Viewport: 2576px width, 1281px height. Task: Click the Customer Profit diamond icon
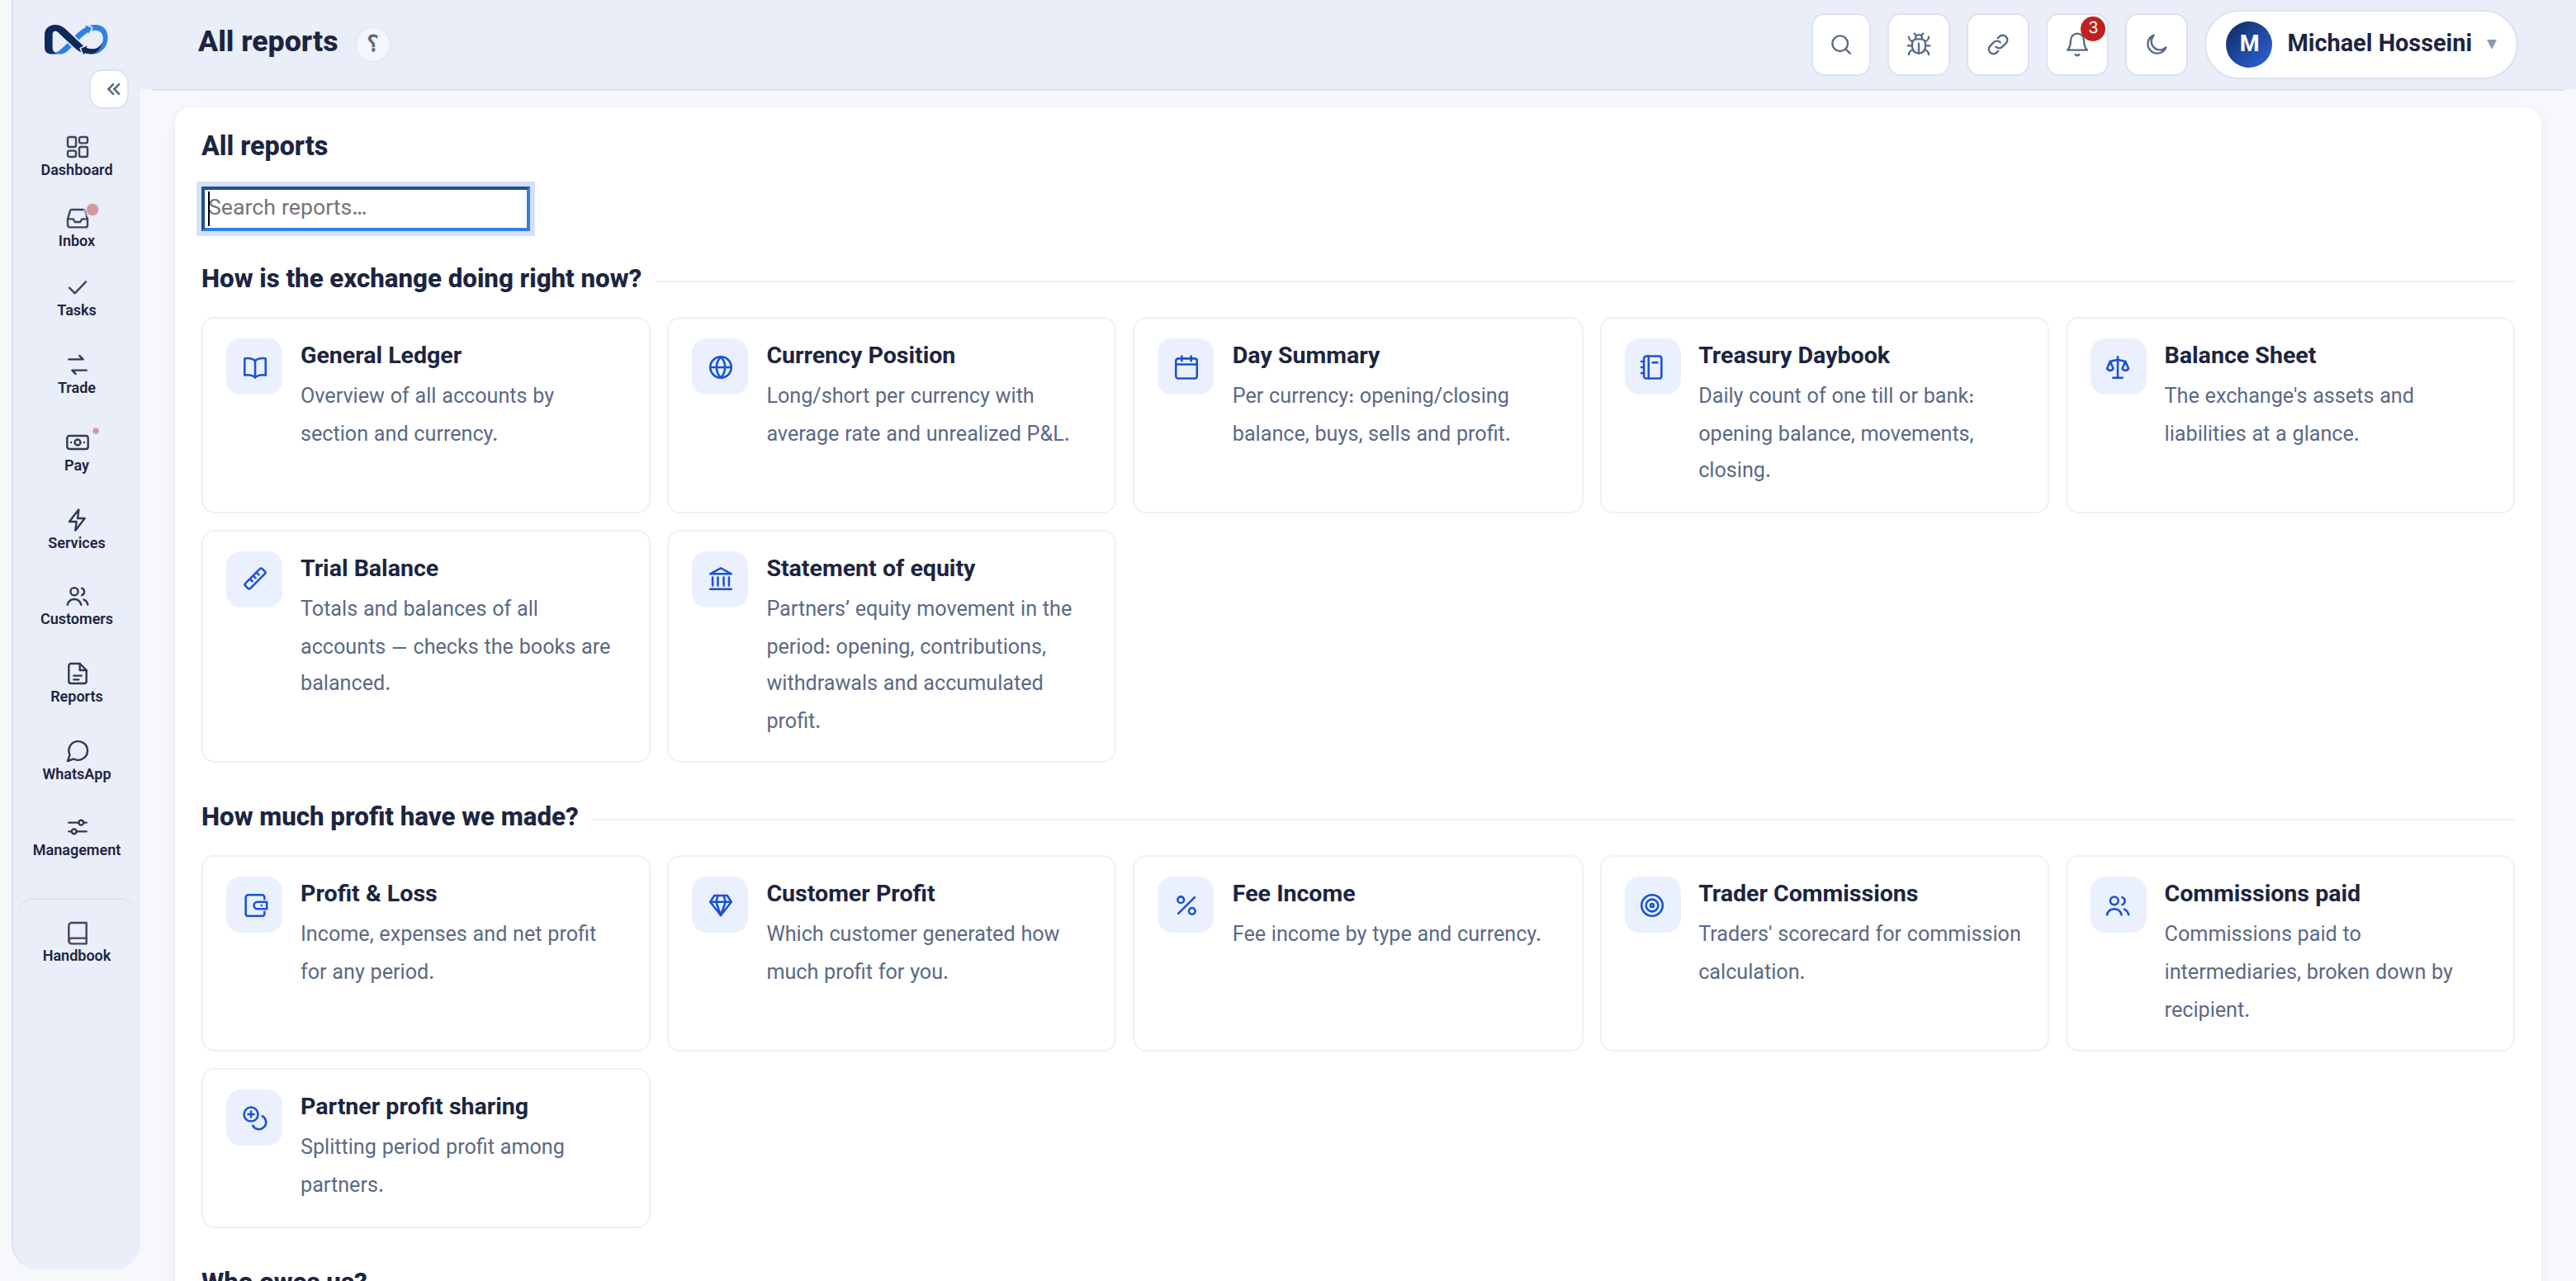(x=720, y=905)
